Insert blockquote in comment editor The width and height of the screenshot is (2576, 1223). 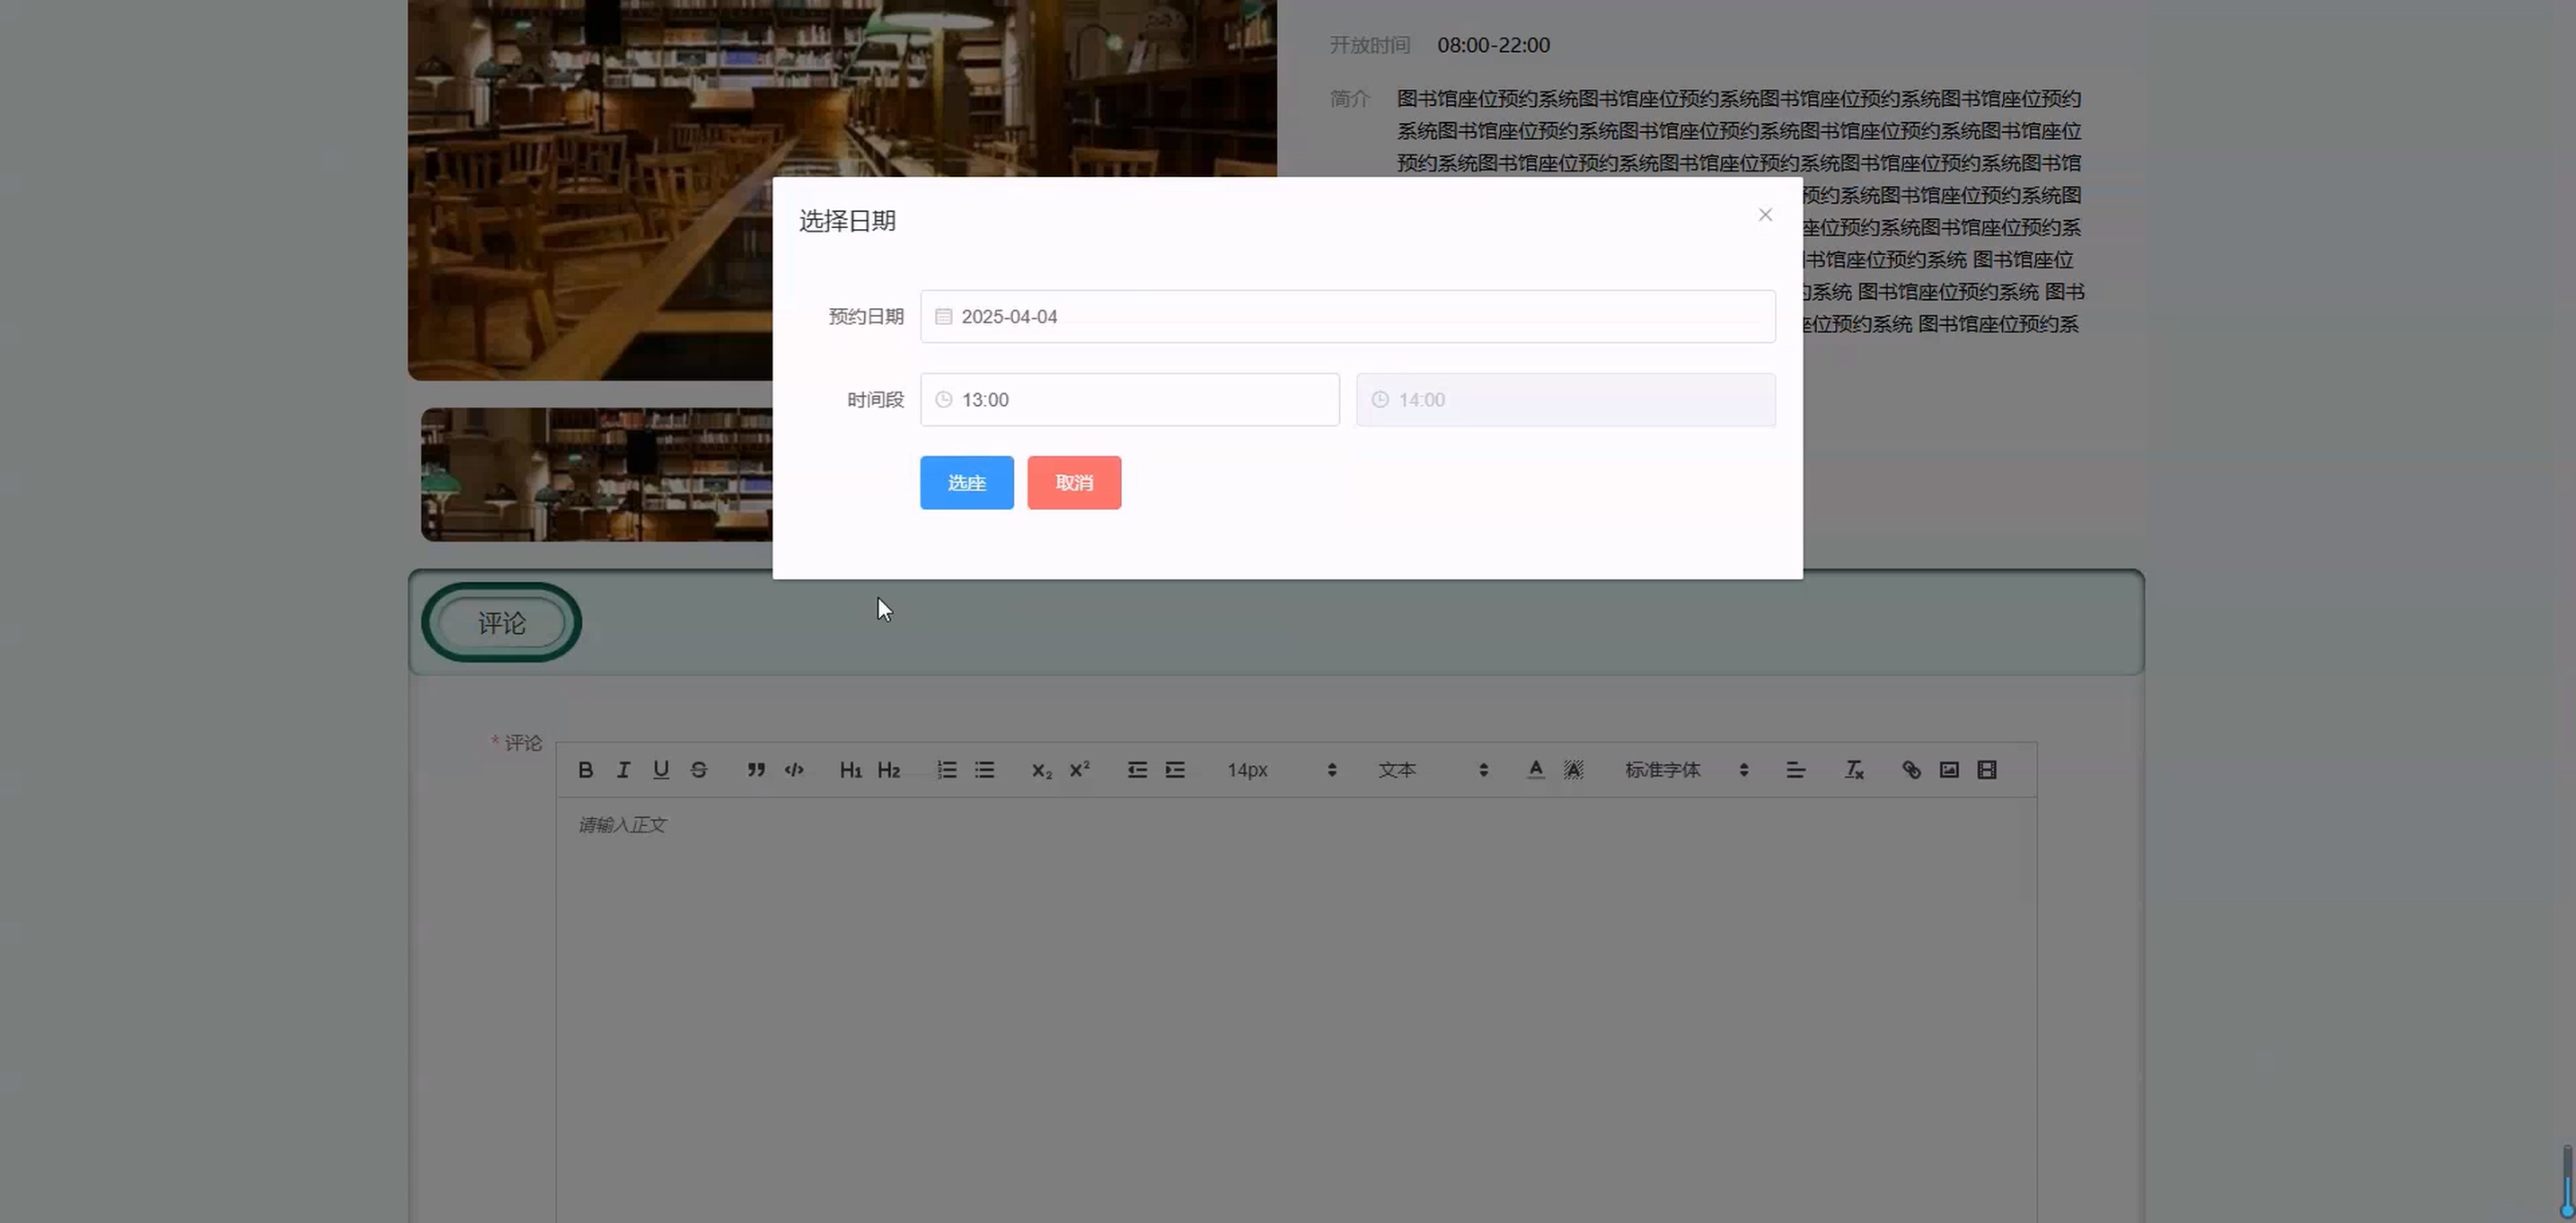756,770
